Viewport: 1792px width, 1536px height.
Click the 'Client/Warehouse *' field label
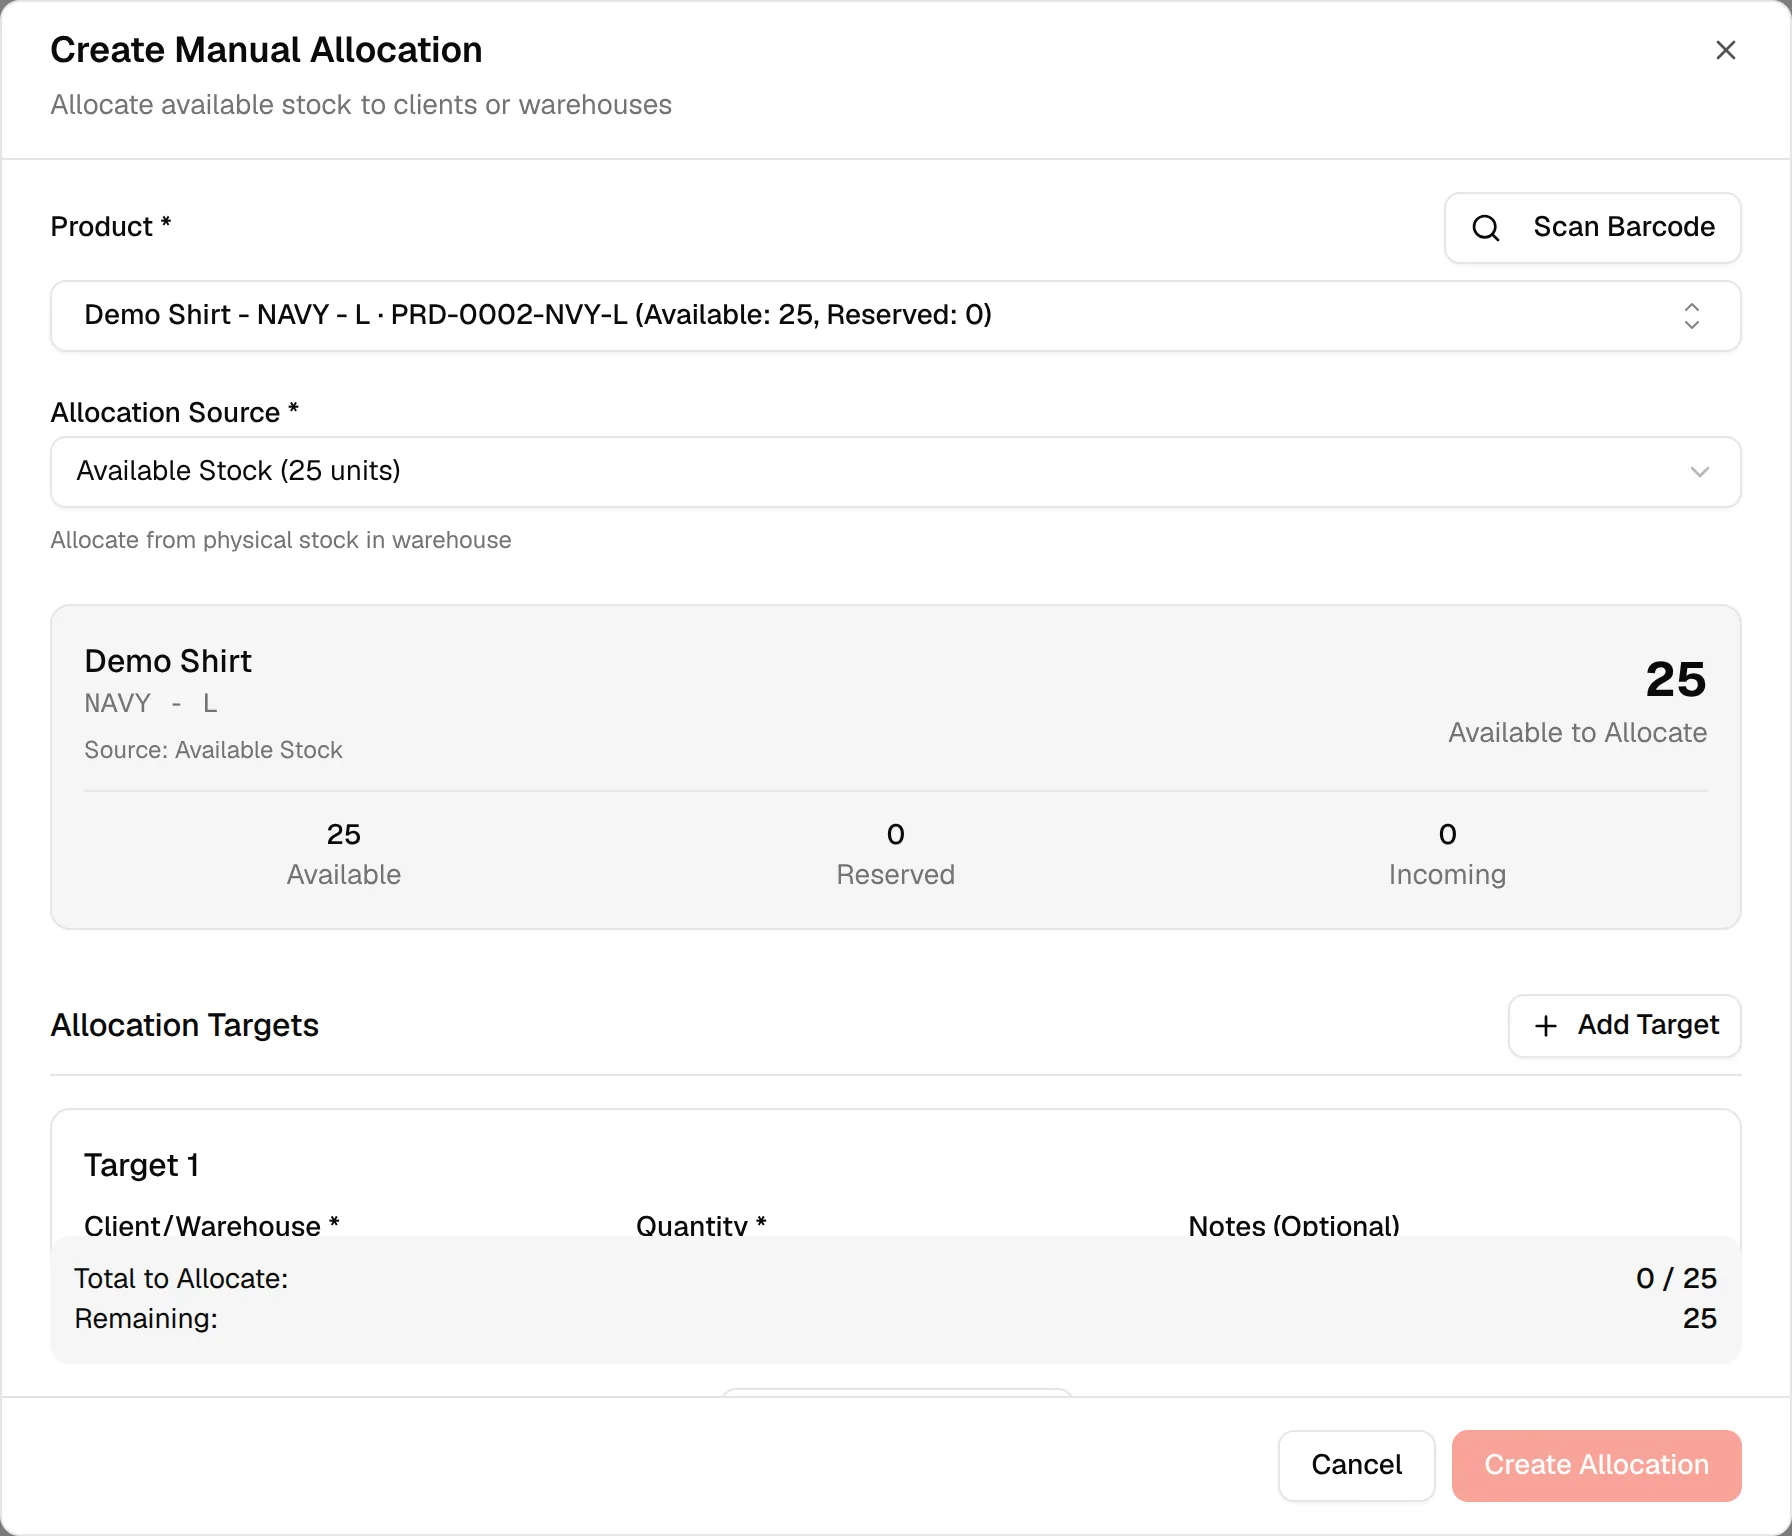[212, 1225]
